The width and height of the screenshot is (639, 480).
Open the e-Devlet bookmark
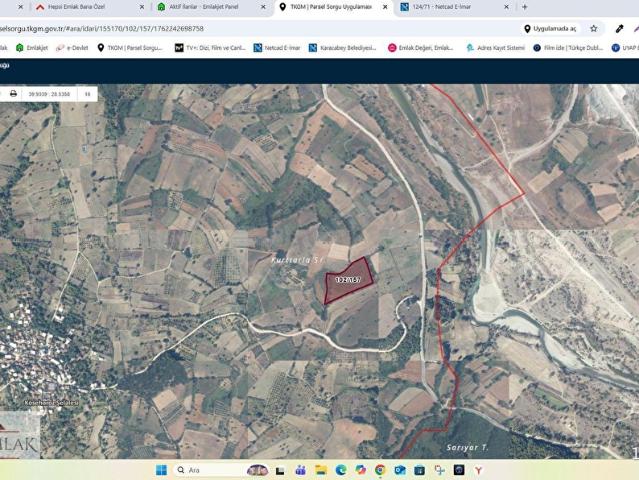[72, 47]
